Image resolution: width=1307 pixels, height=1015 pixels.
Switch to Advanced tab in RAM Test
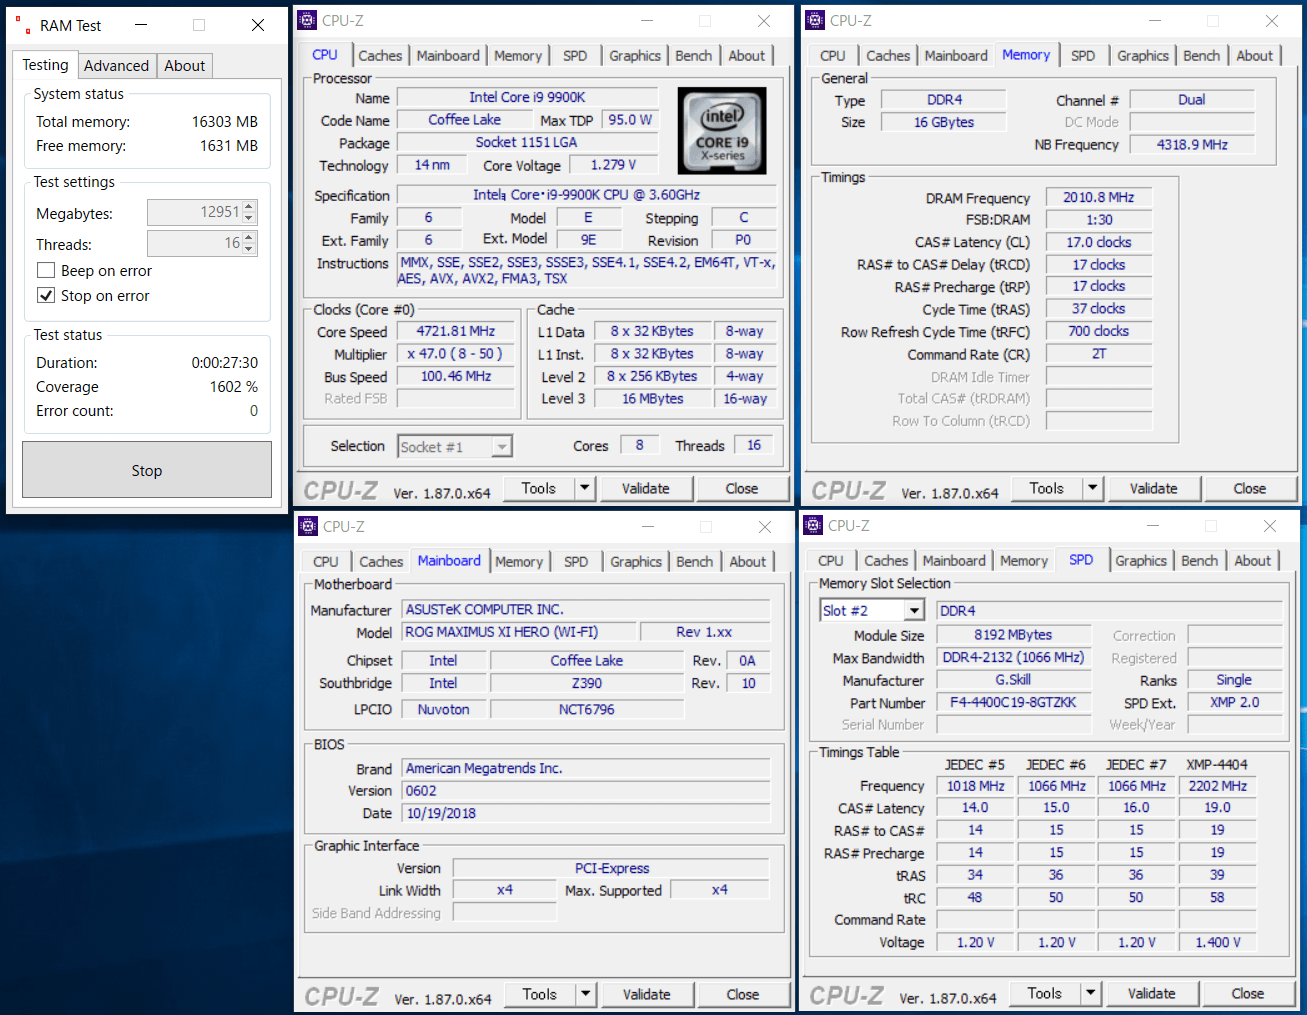coord(116,66)
